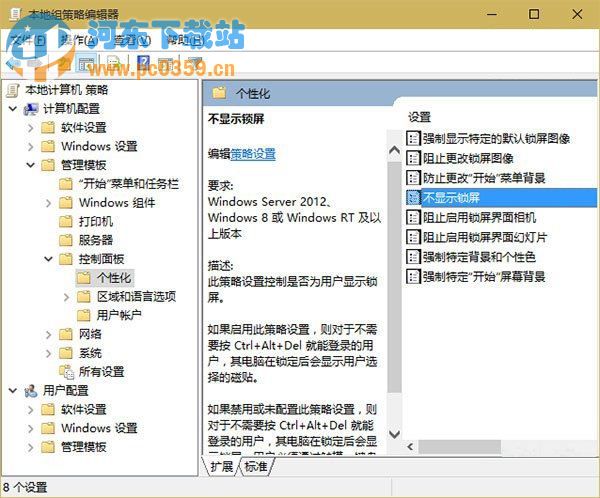Click the description pane vertical scrollbar thumb
The width and height of the screenshot is (600, 498).
(394, 277)
